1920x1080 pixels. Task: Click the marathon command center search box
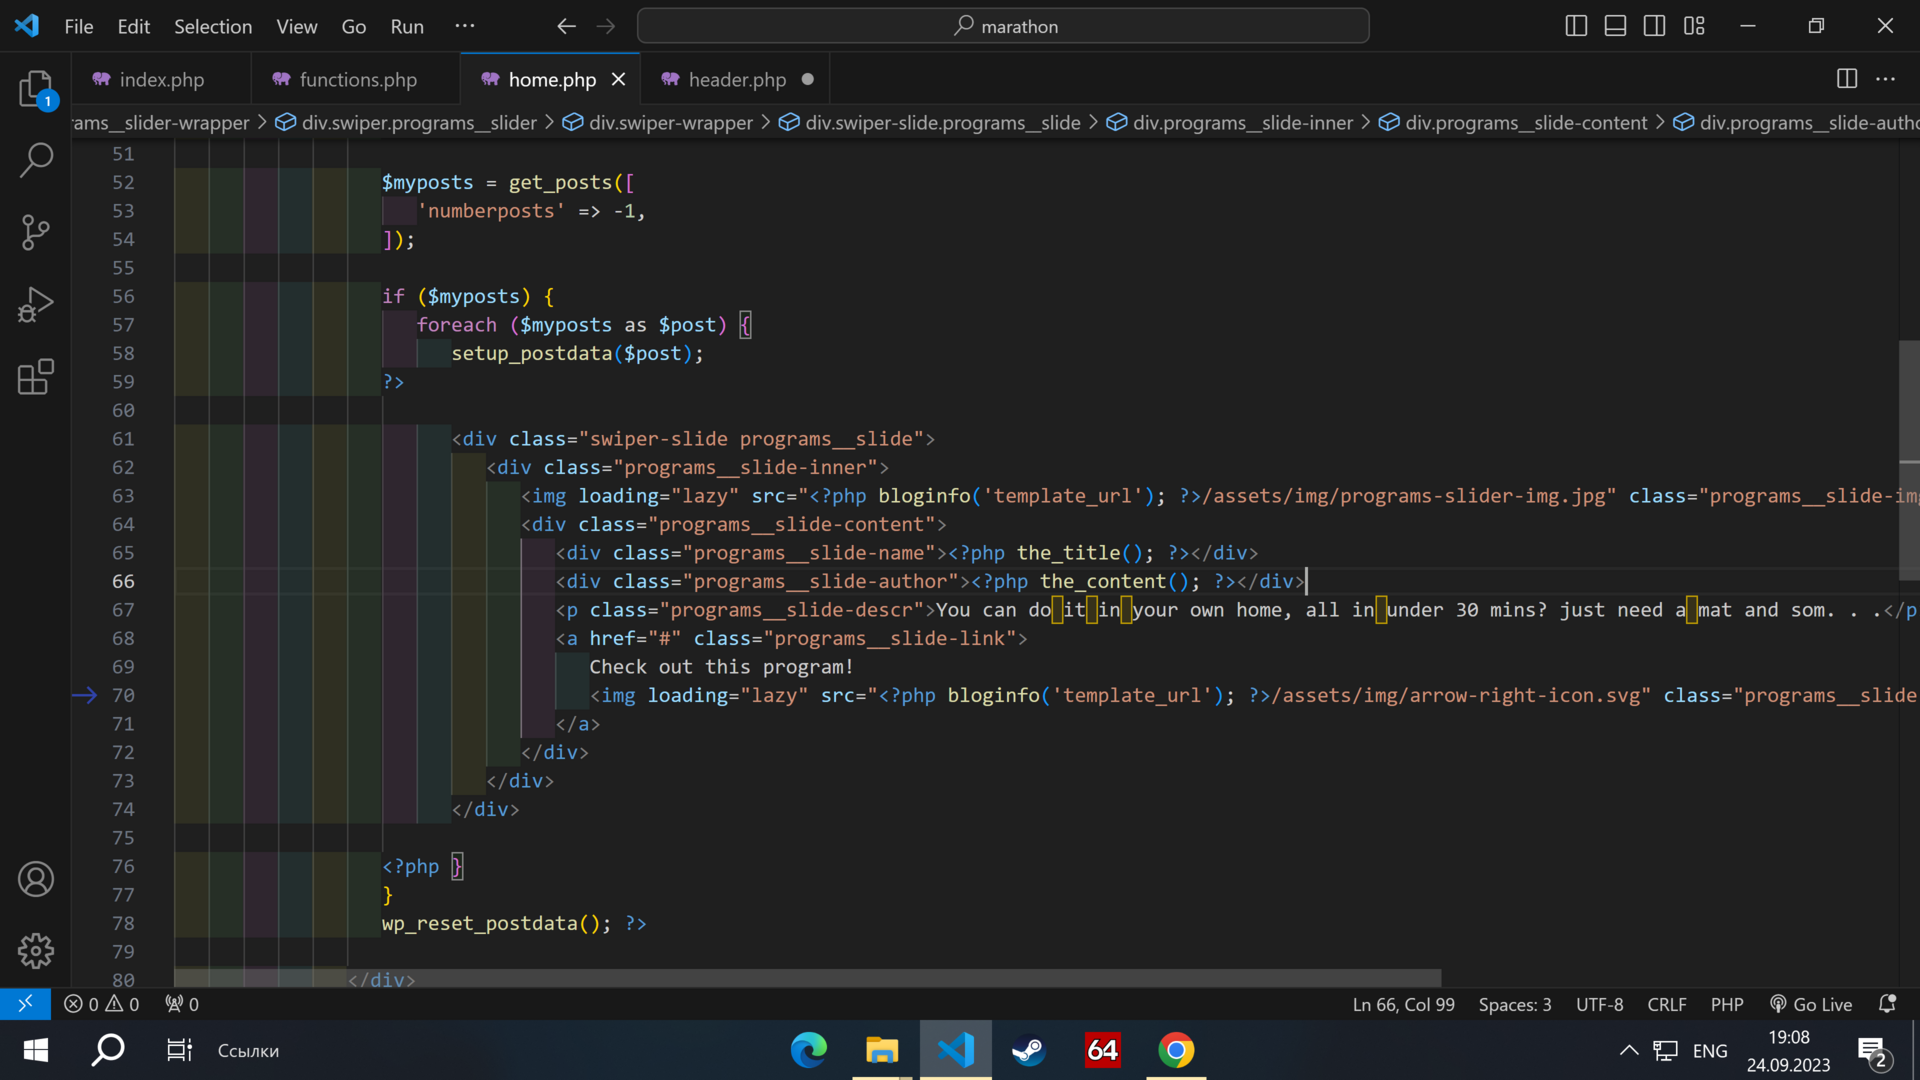[1003, 26]
